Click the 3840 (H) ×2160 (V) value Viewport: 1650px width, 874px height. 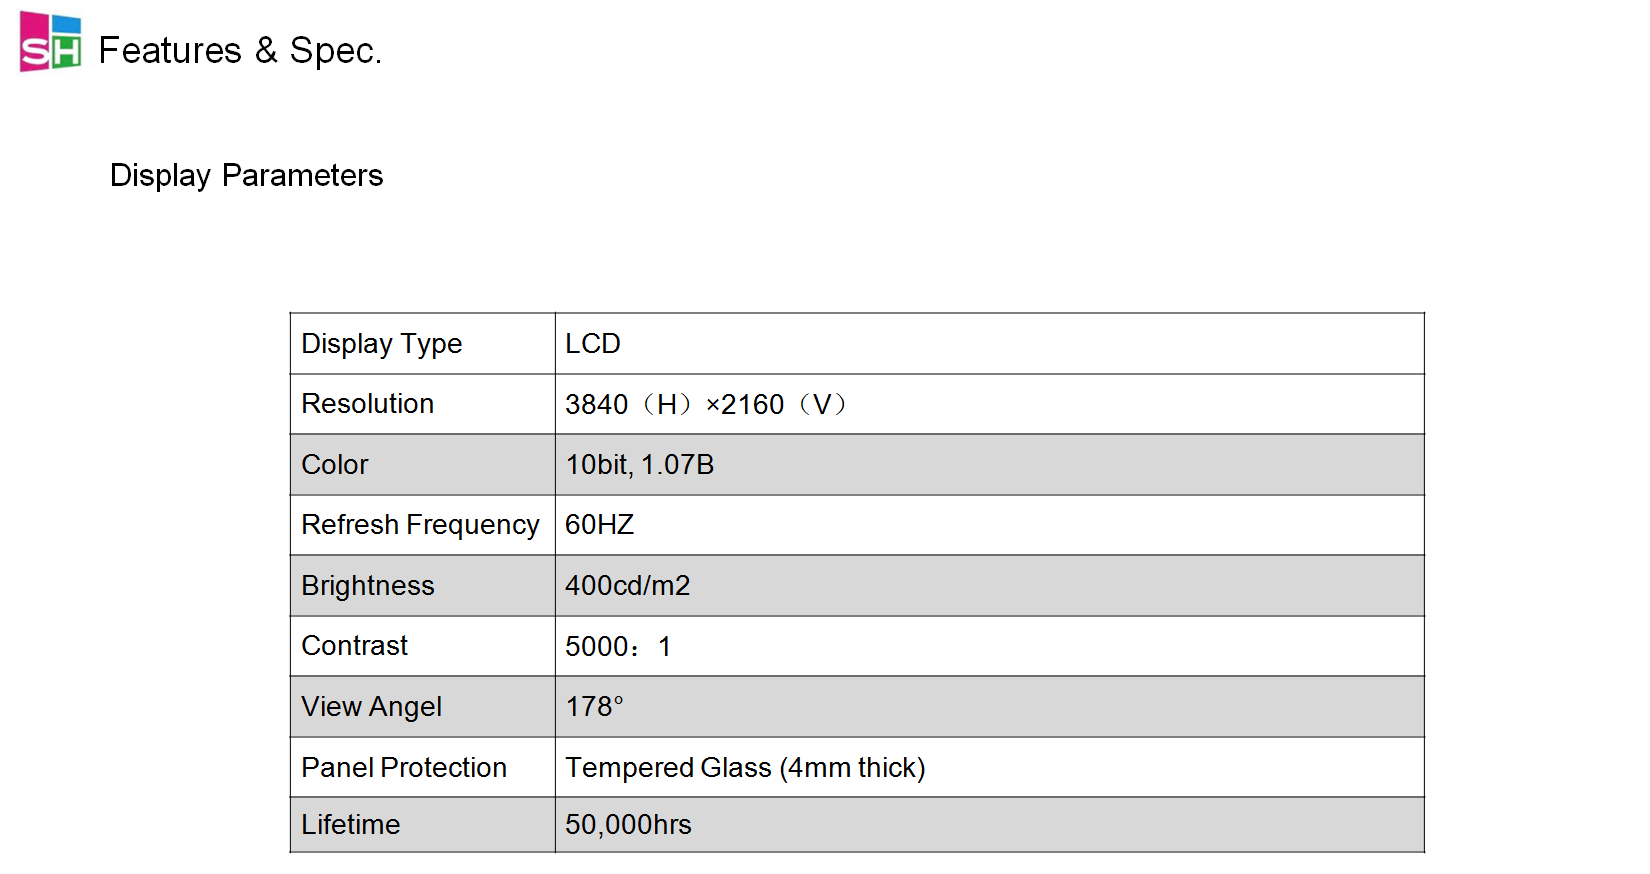point(705,404)
